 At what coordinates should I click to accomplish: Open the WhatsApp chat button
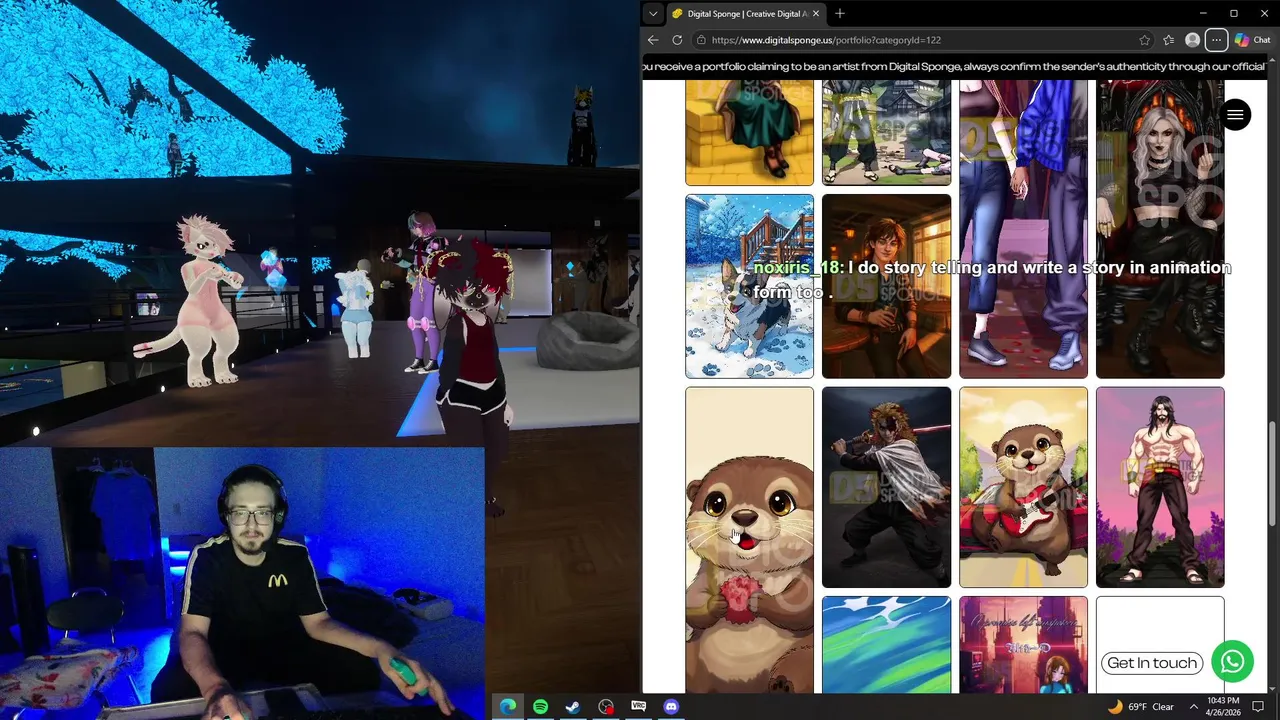[1232, 661]
